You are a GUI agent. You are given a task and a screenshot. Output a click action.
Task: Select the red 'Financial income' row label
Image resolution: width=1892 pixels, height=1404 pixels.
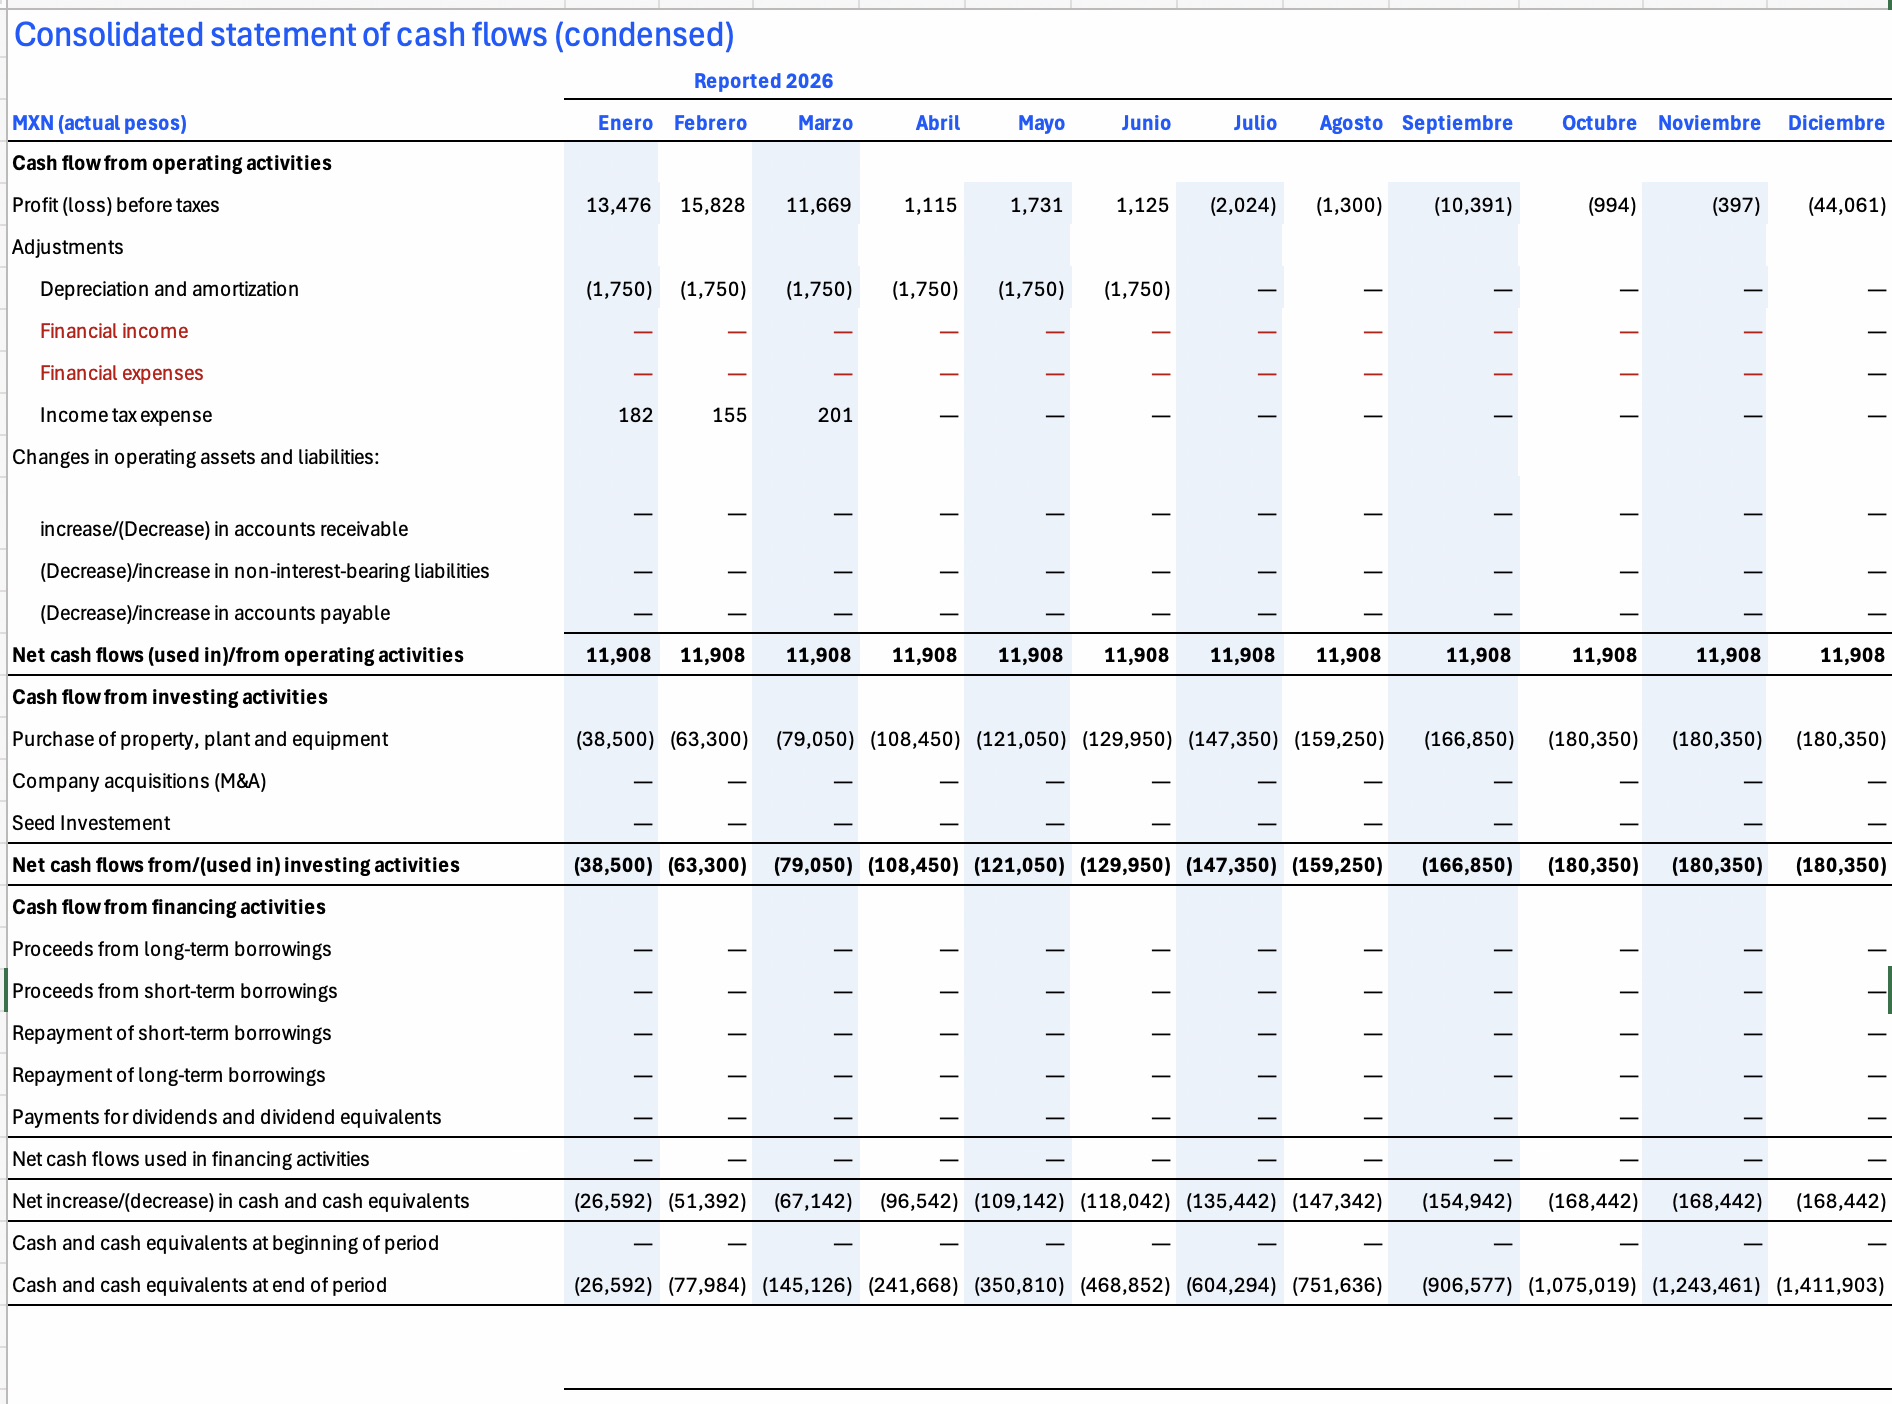click(x=114, y=331)
